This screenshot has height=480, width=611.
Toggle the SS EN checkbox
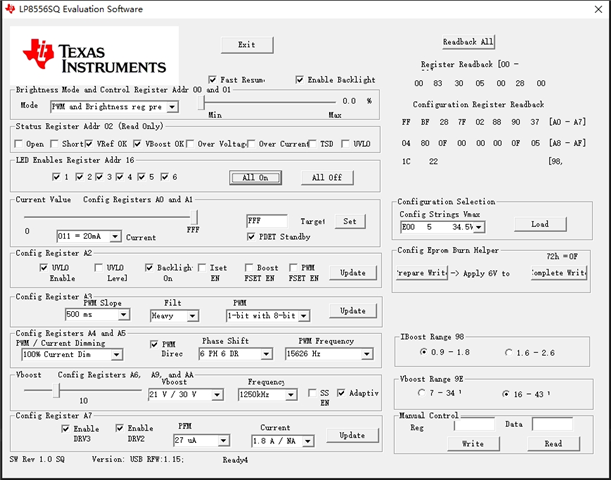pyautogui.click(x=312, y=393)
